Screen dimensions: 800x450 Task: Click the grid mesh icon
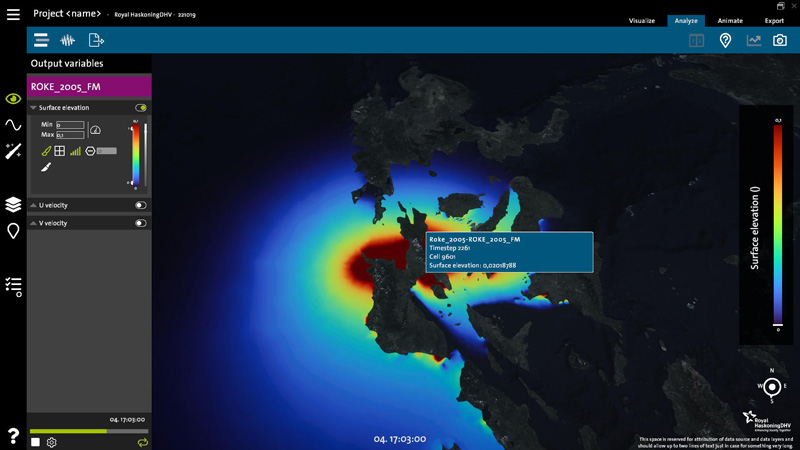point(60,151)
